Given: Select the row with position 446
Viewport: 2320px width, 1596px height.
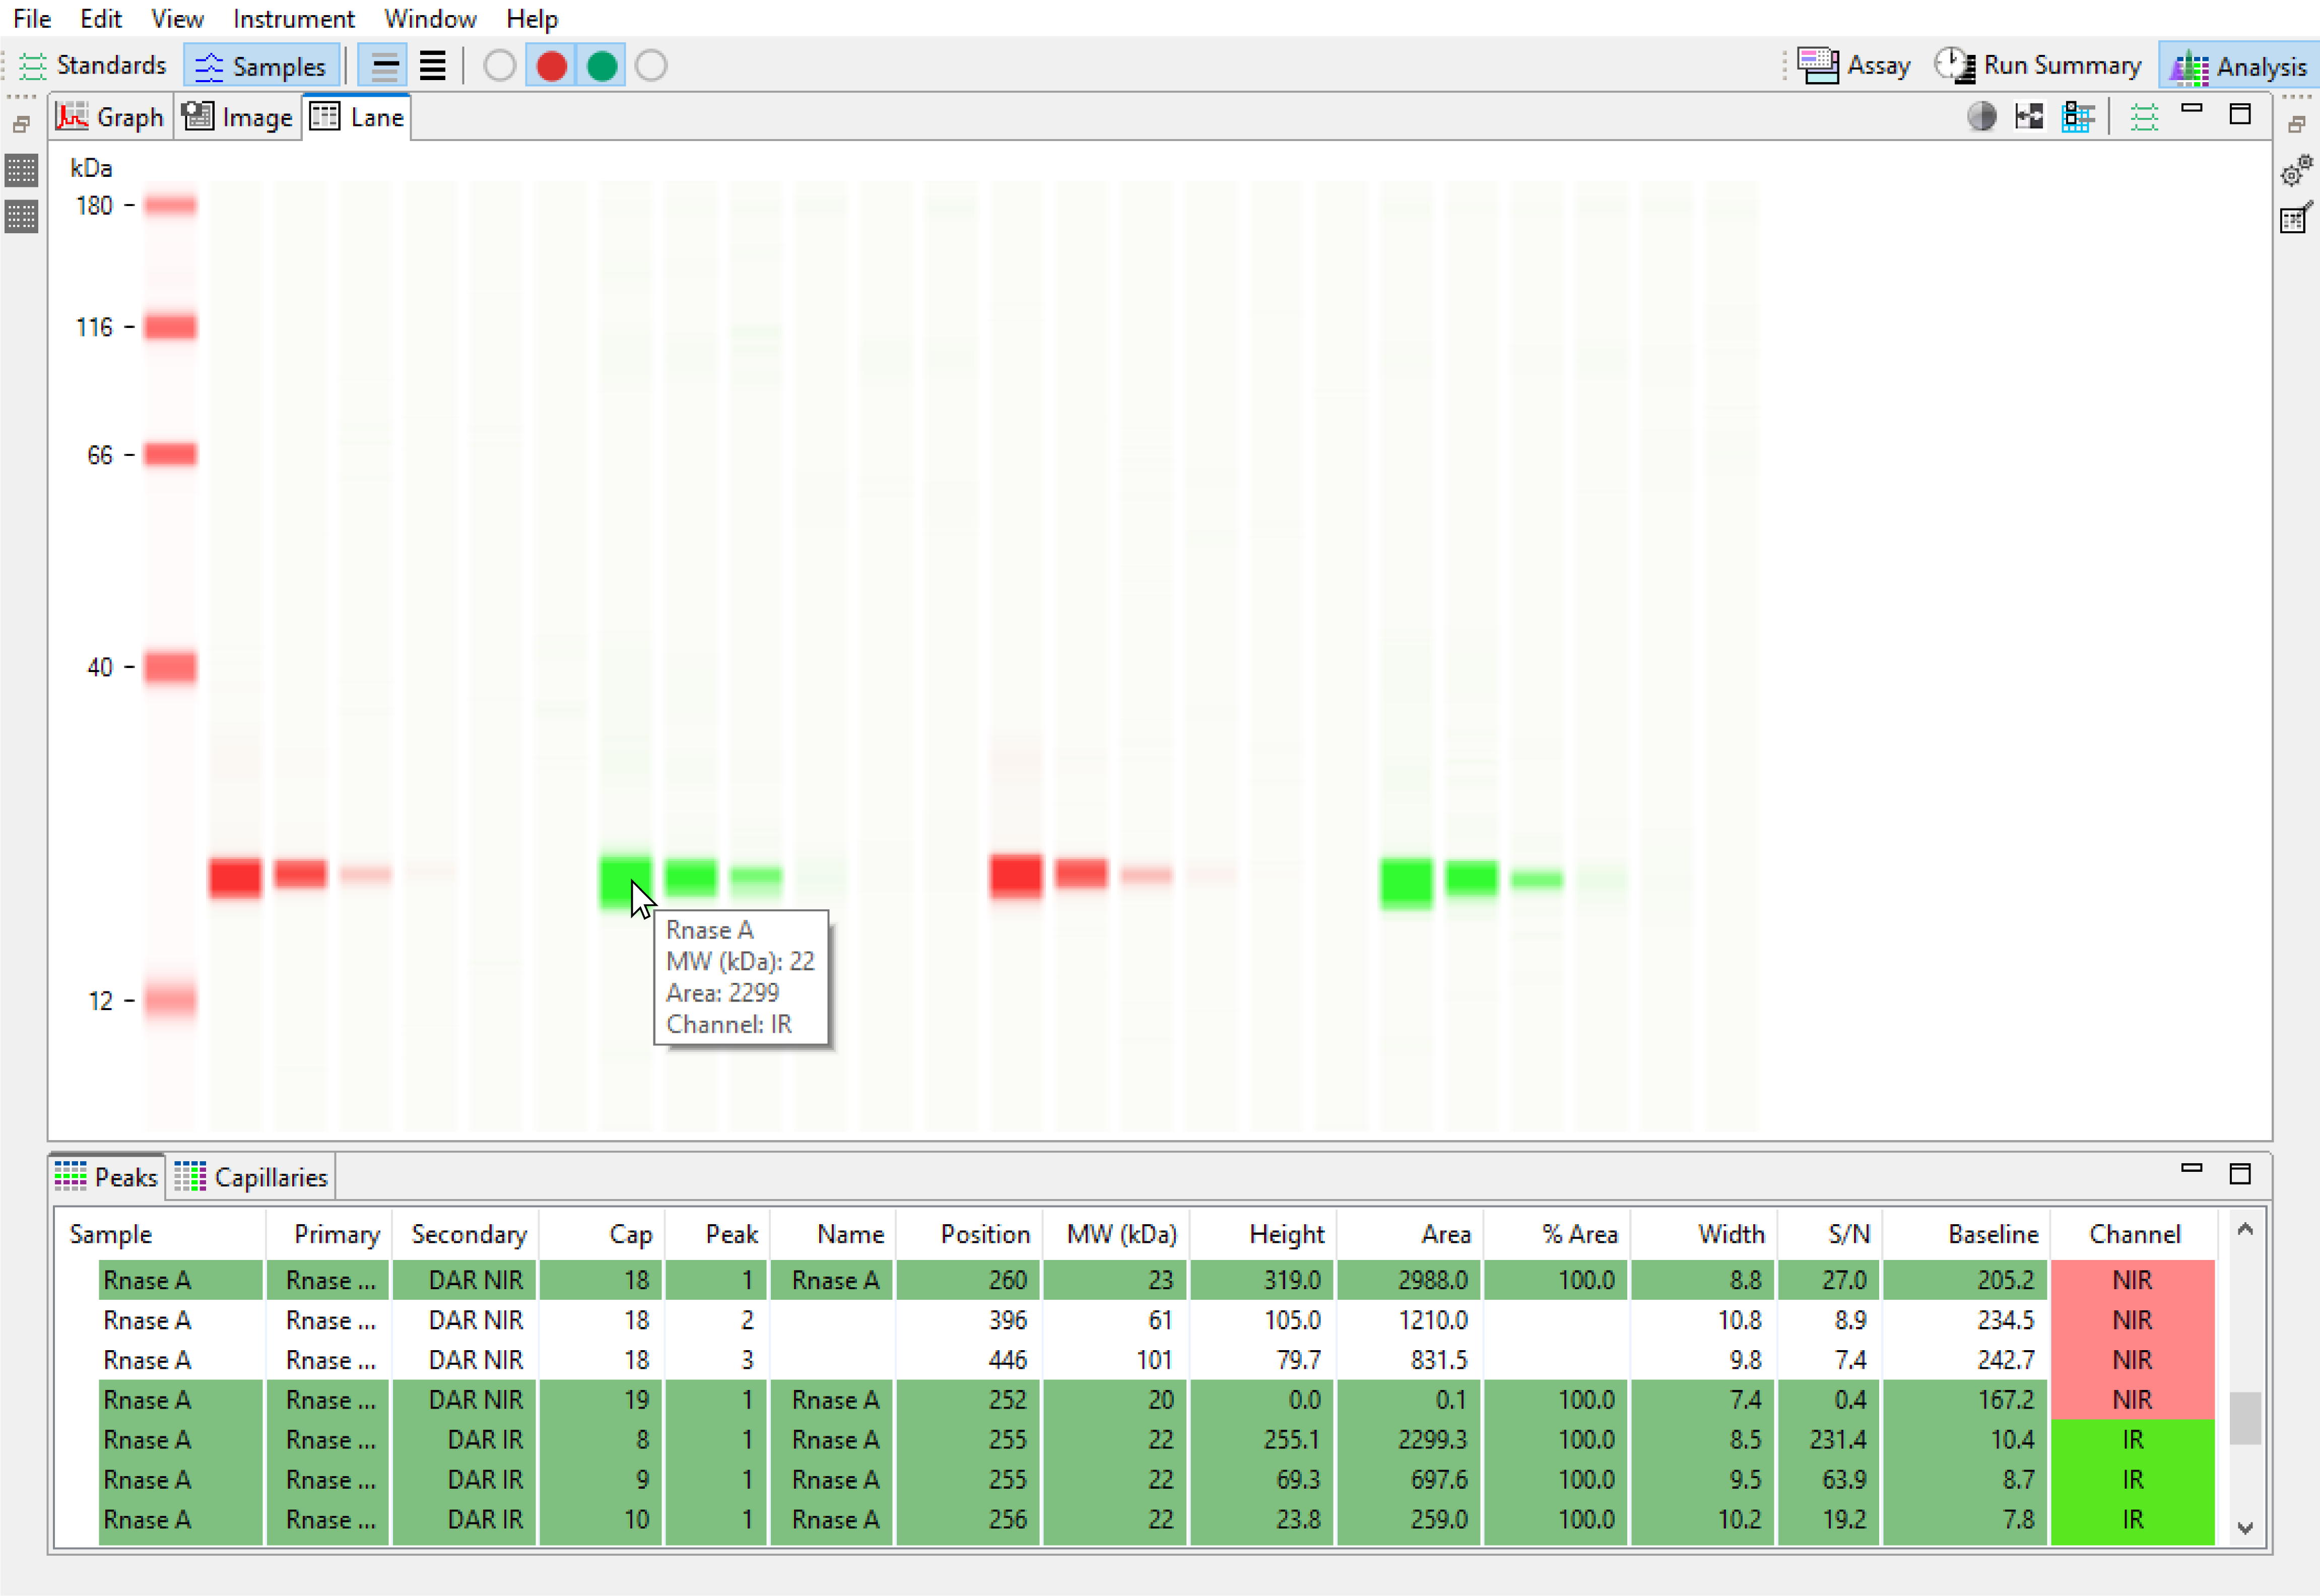Looking at the screenshot, I should tap(1157, 1360).
